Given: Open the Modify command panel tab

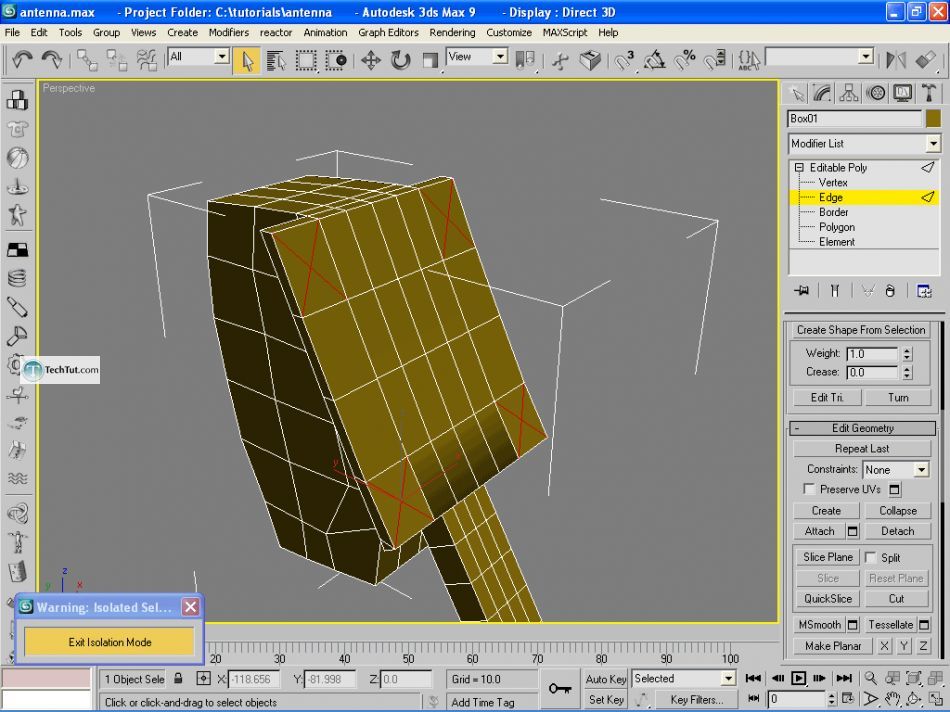Looking at the screenshot, I should tap(822, 93).
